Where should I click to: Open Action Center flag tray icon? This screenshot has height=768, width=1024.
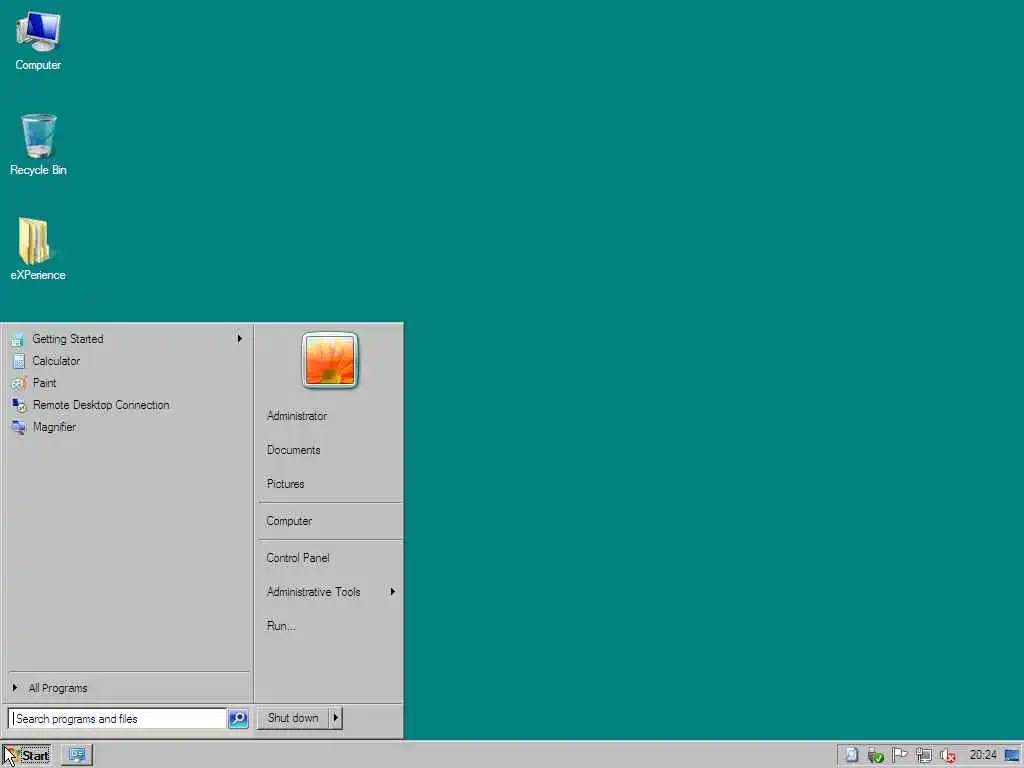[x=899, y=755]
